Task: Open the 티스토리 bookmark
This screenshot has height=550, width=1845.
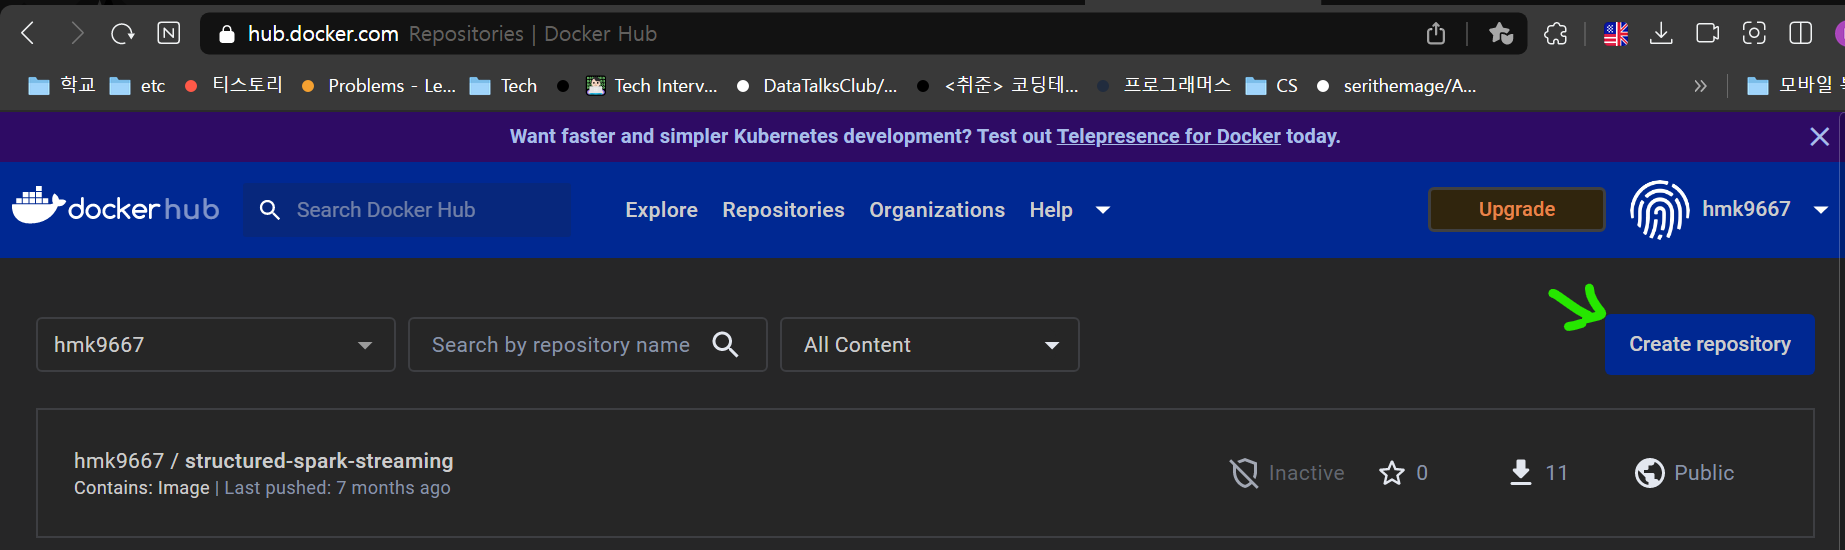Action: (x=234, y=86)
